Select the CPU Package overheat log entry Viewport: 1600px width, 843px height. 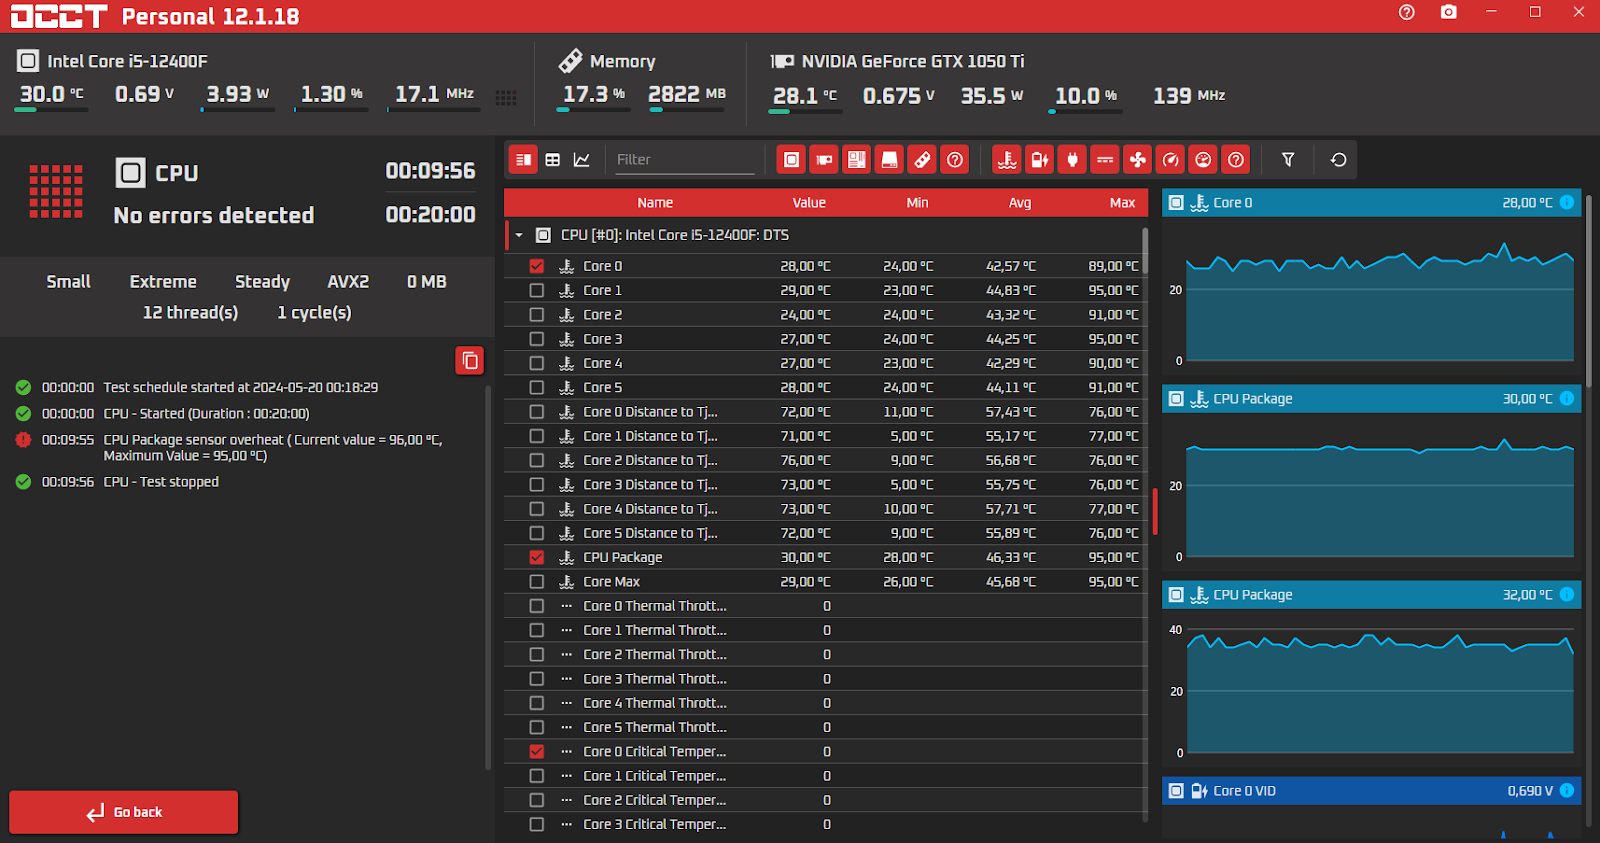pos(243,447)
